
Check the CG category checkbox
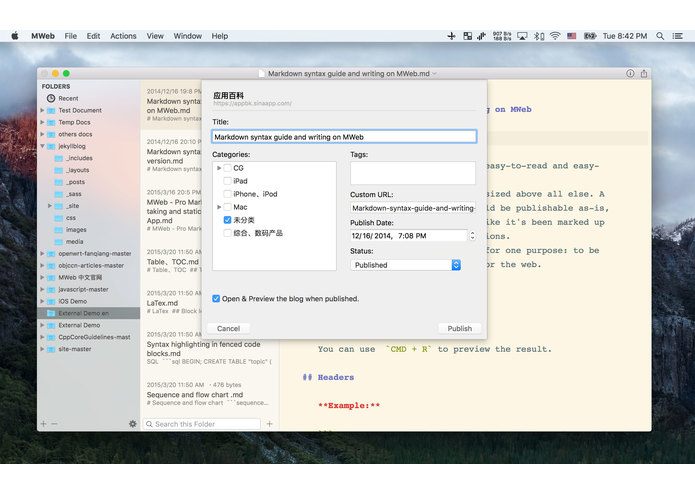click(227, 168)
